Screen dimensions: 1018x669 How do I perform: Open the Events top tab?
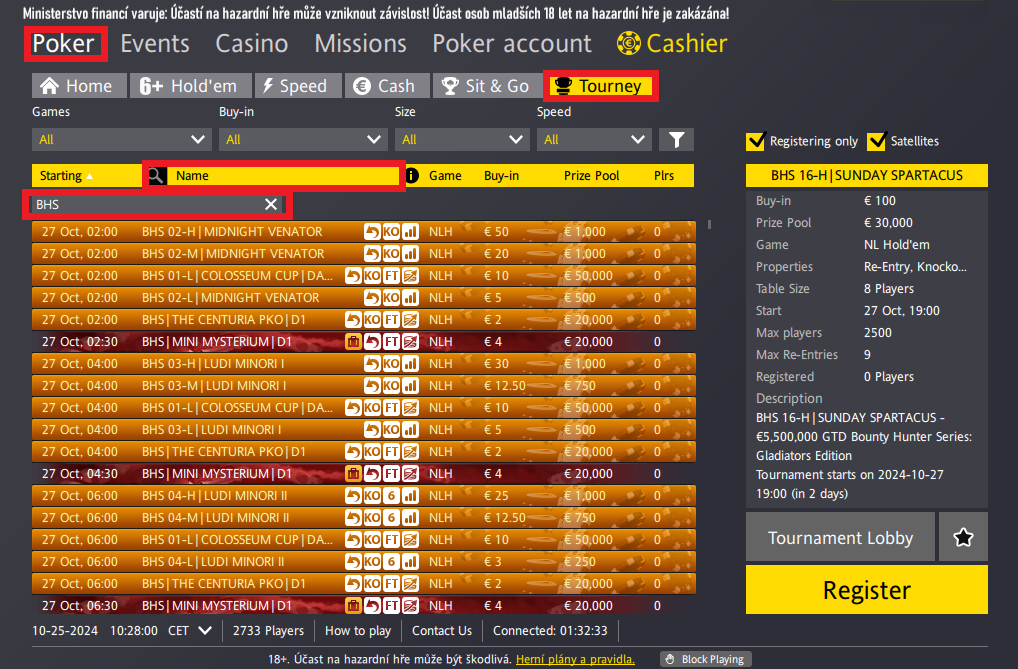coord(155,44)
